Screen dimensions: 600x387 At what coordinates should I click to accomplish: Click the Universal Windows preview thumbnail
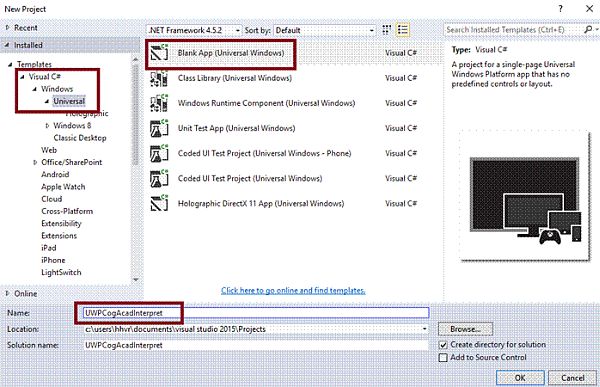pyautogui.click(x=525, y=196)
